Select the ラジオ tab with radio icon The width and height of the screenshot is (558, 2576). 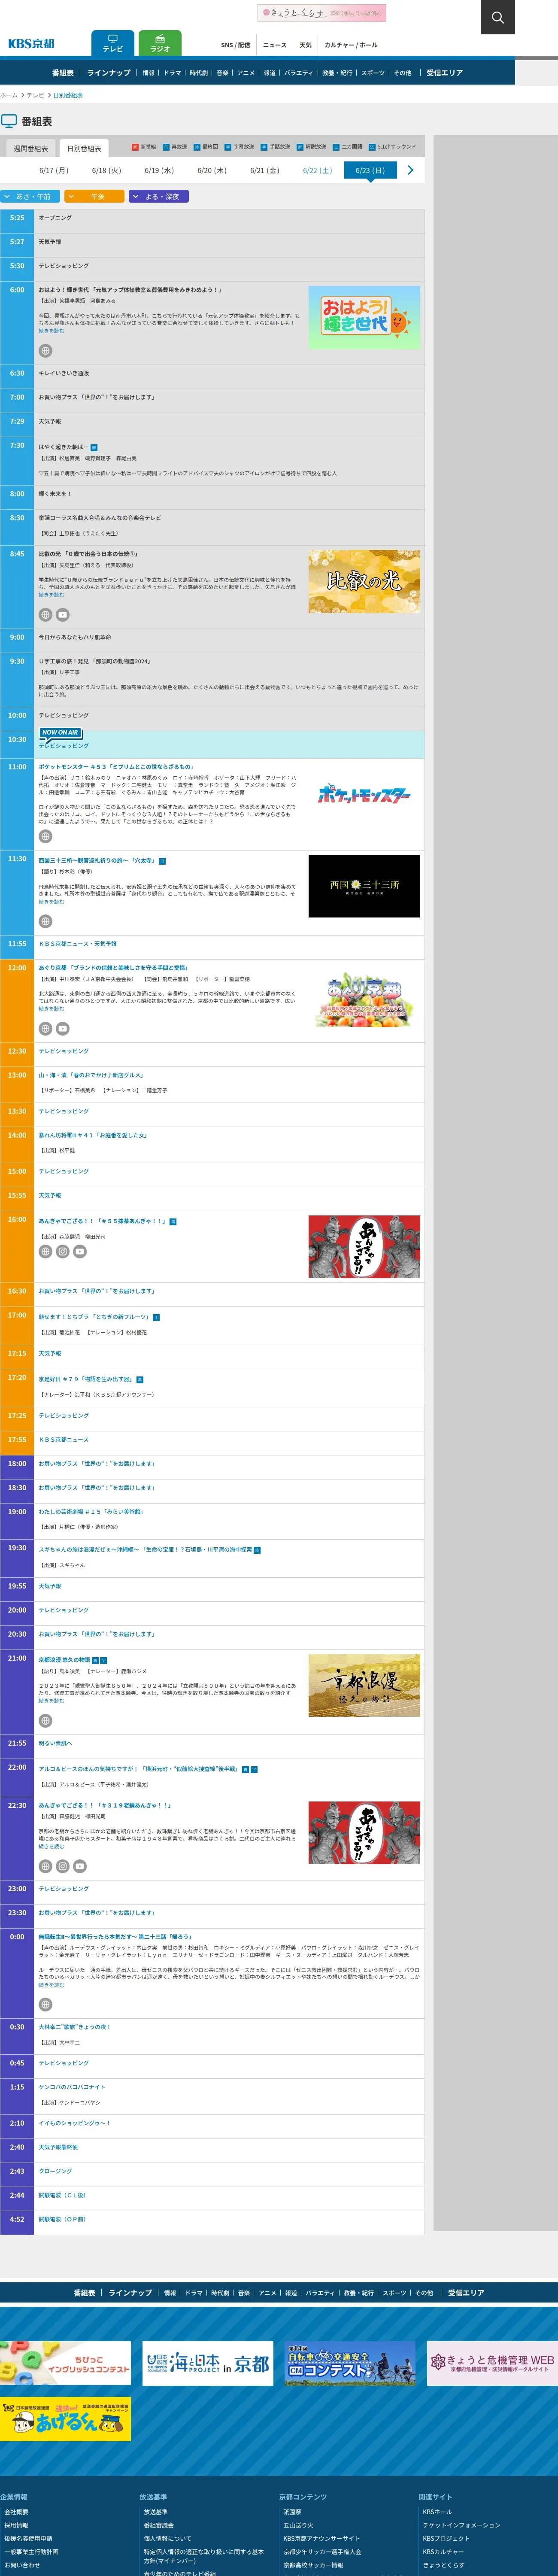click(x=160, y=43)
